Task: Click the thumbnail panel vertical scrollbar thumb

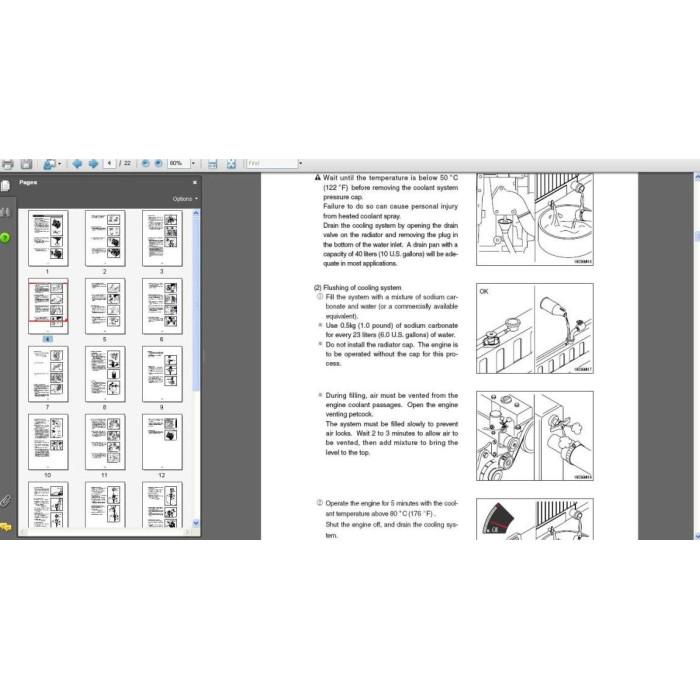Action: (x=196, y=304)
